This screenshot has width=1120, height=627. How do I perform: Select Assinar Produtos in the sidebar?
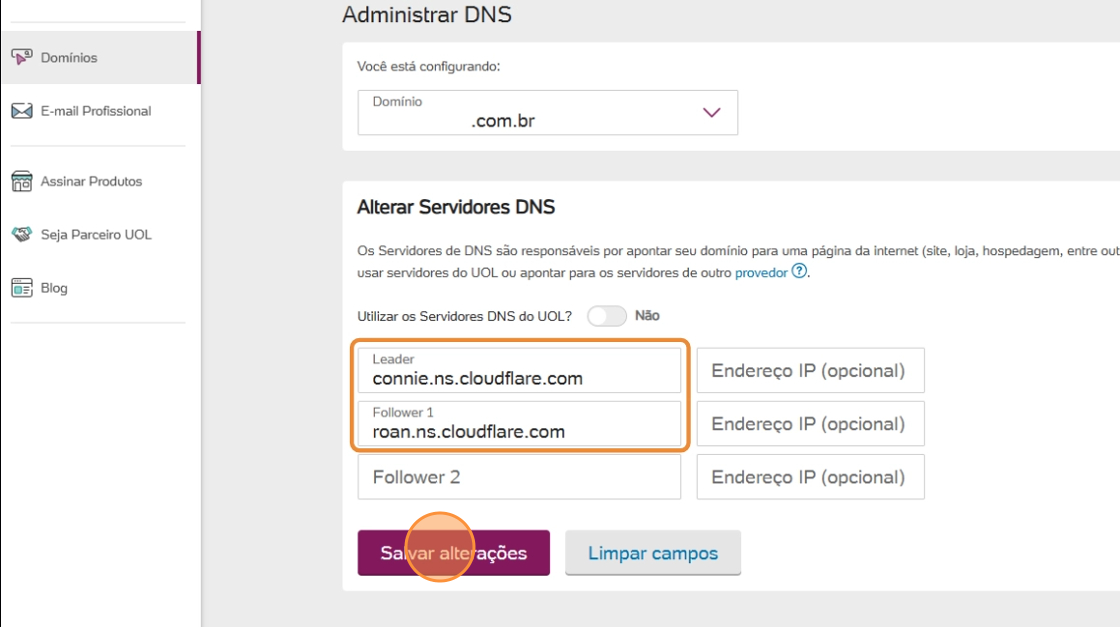tap(91, 181)
